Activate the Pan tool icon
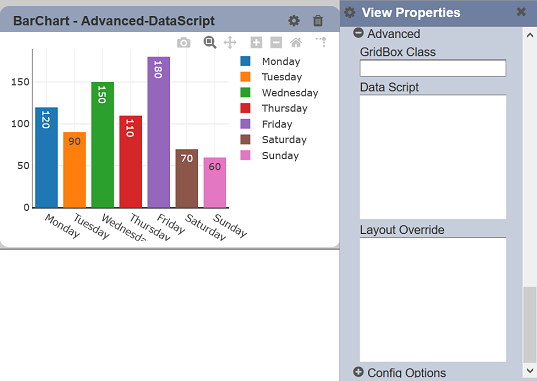Image resolution: width=537 pixels, height=381 pixels. 230,43
